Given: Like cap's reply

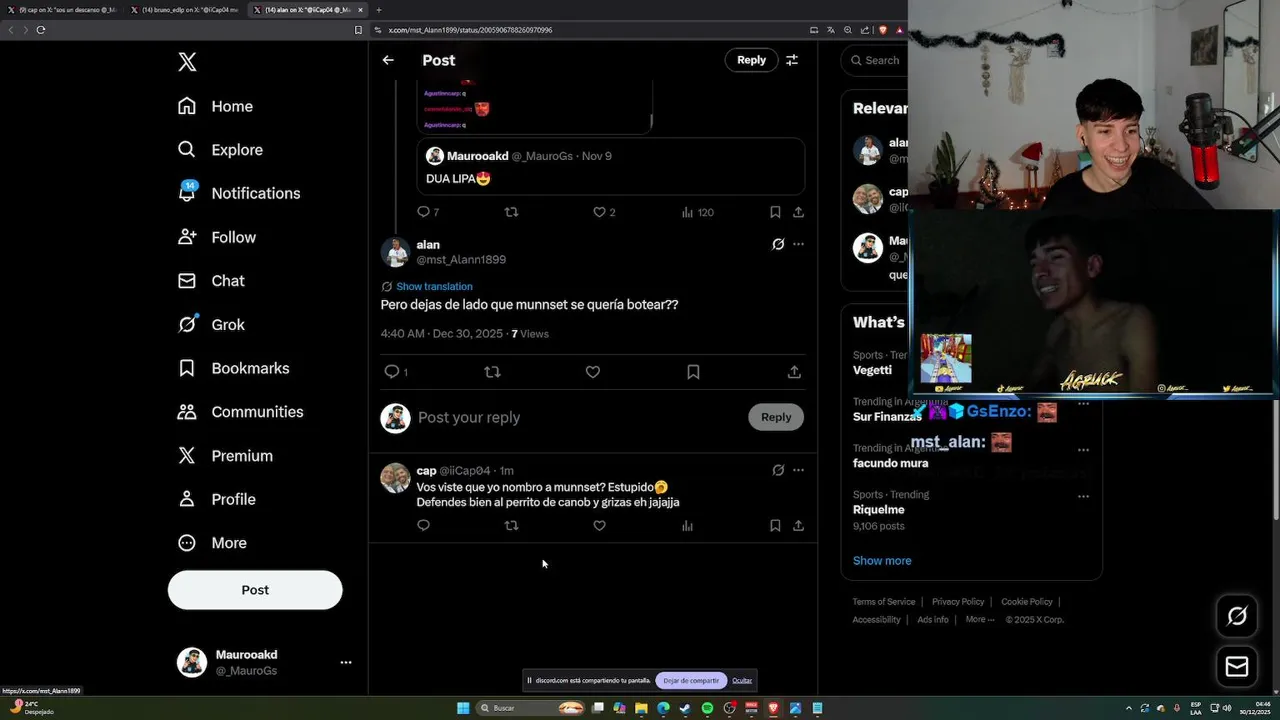Looking at the screenshot, I should click(x=599, y=525).
